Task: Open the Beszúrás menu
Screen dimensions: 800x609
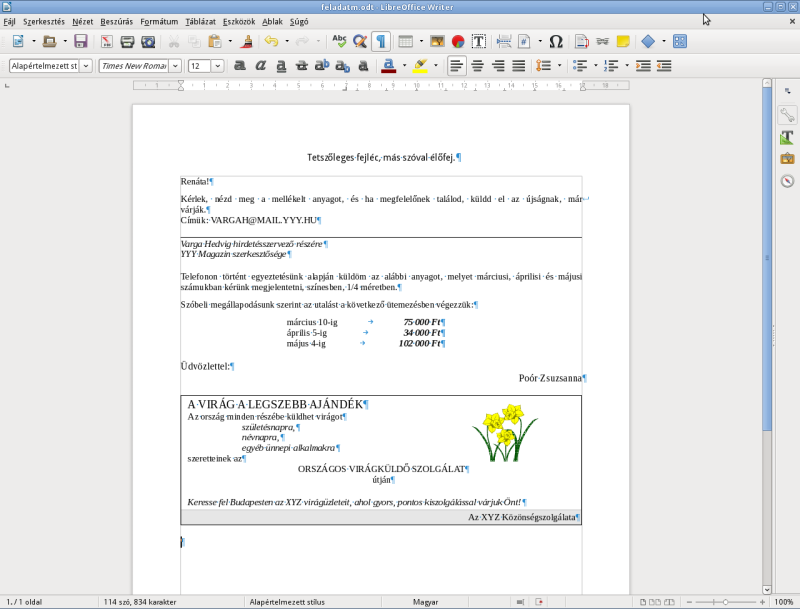Action: click(116, 21)
